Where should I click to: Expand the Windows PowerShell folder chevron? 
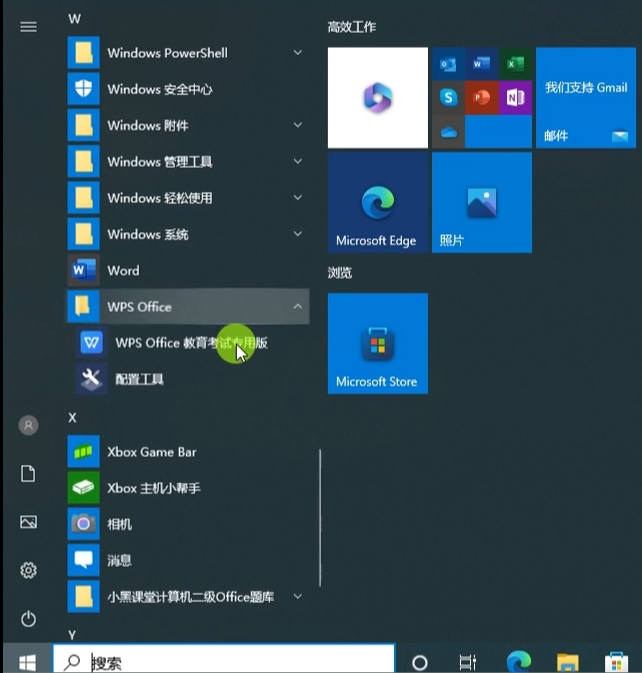[x=297, y=52]
